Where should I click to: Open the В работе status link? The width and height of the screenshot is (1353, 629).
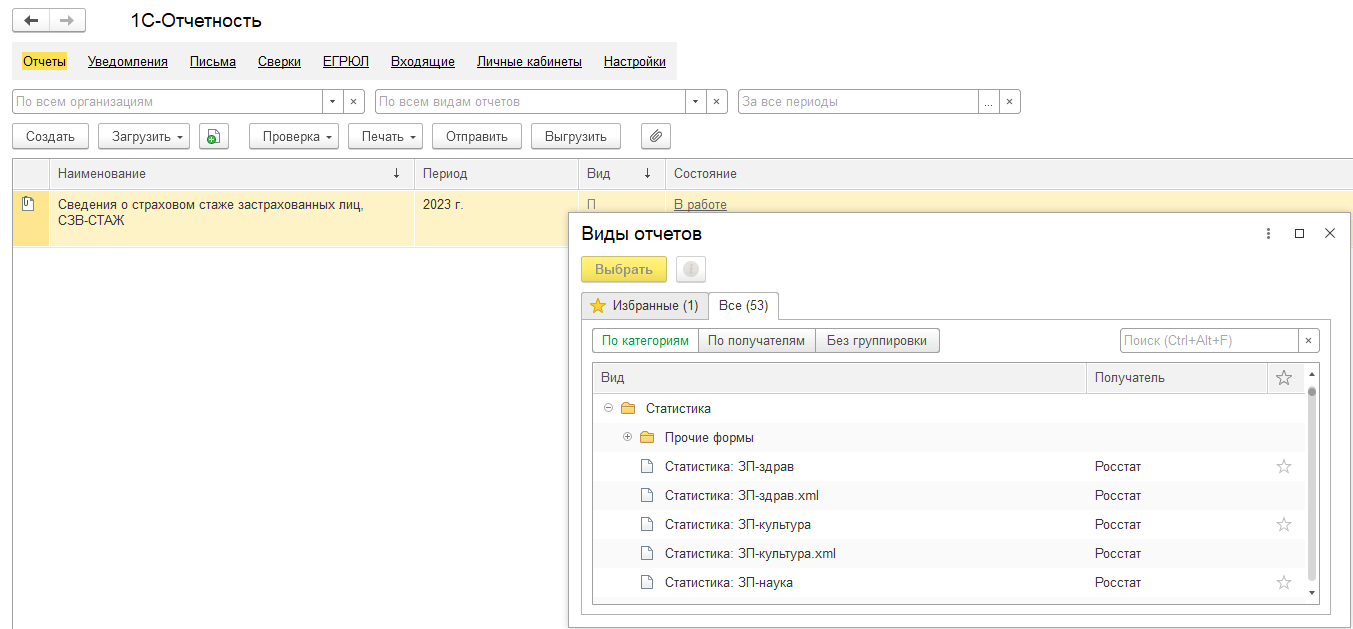click(700, 204)
